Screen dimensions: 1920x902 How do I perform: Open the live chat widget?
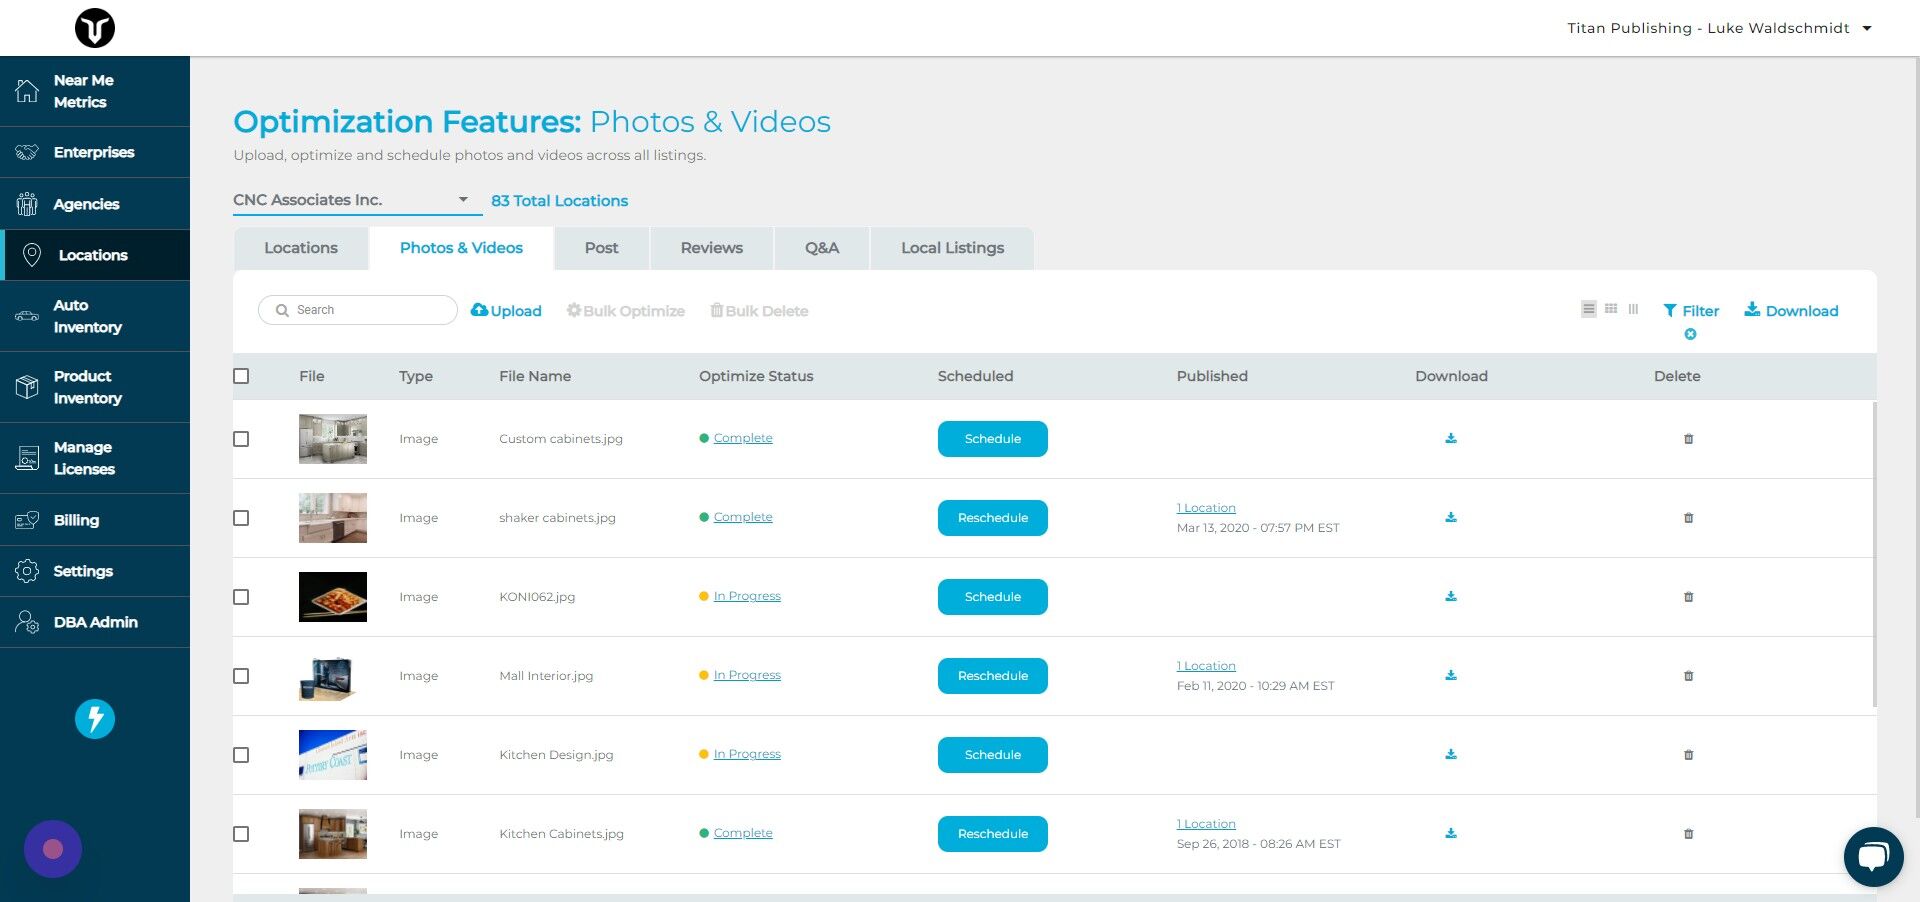coord(1873,856)
